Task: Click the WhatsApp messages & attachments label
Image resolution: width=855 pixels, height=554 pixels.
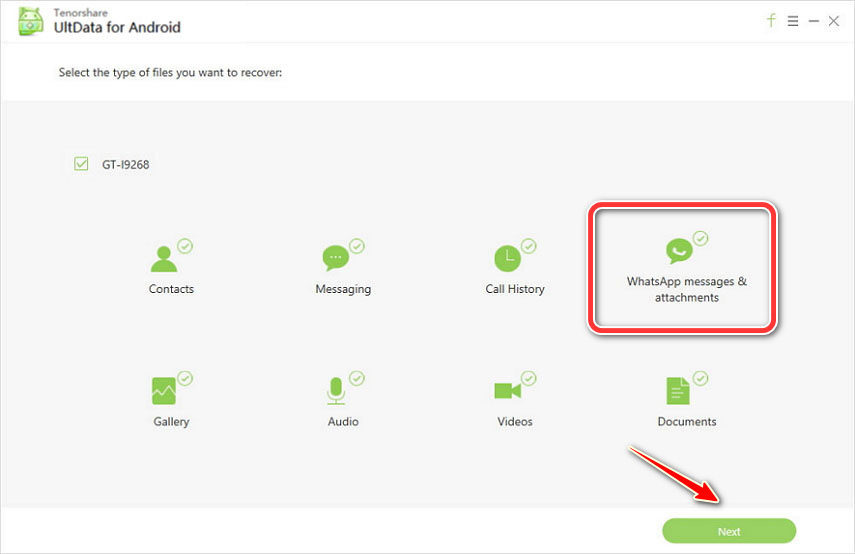Action: pyautogui.click(x=687, y=290)
